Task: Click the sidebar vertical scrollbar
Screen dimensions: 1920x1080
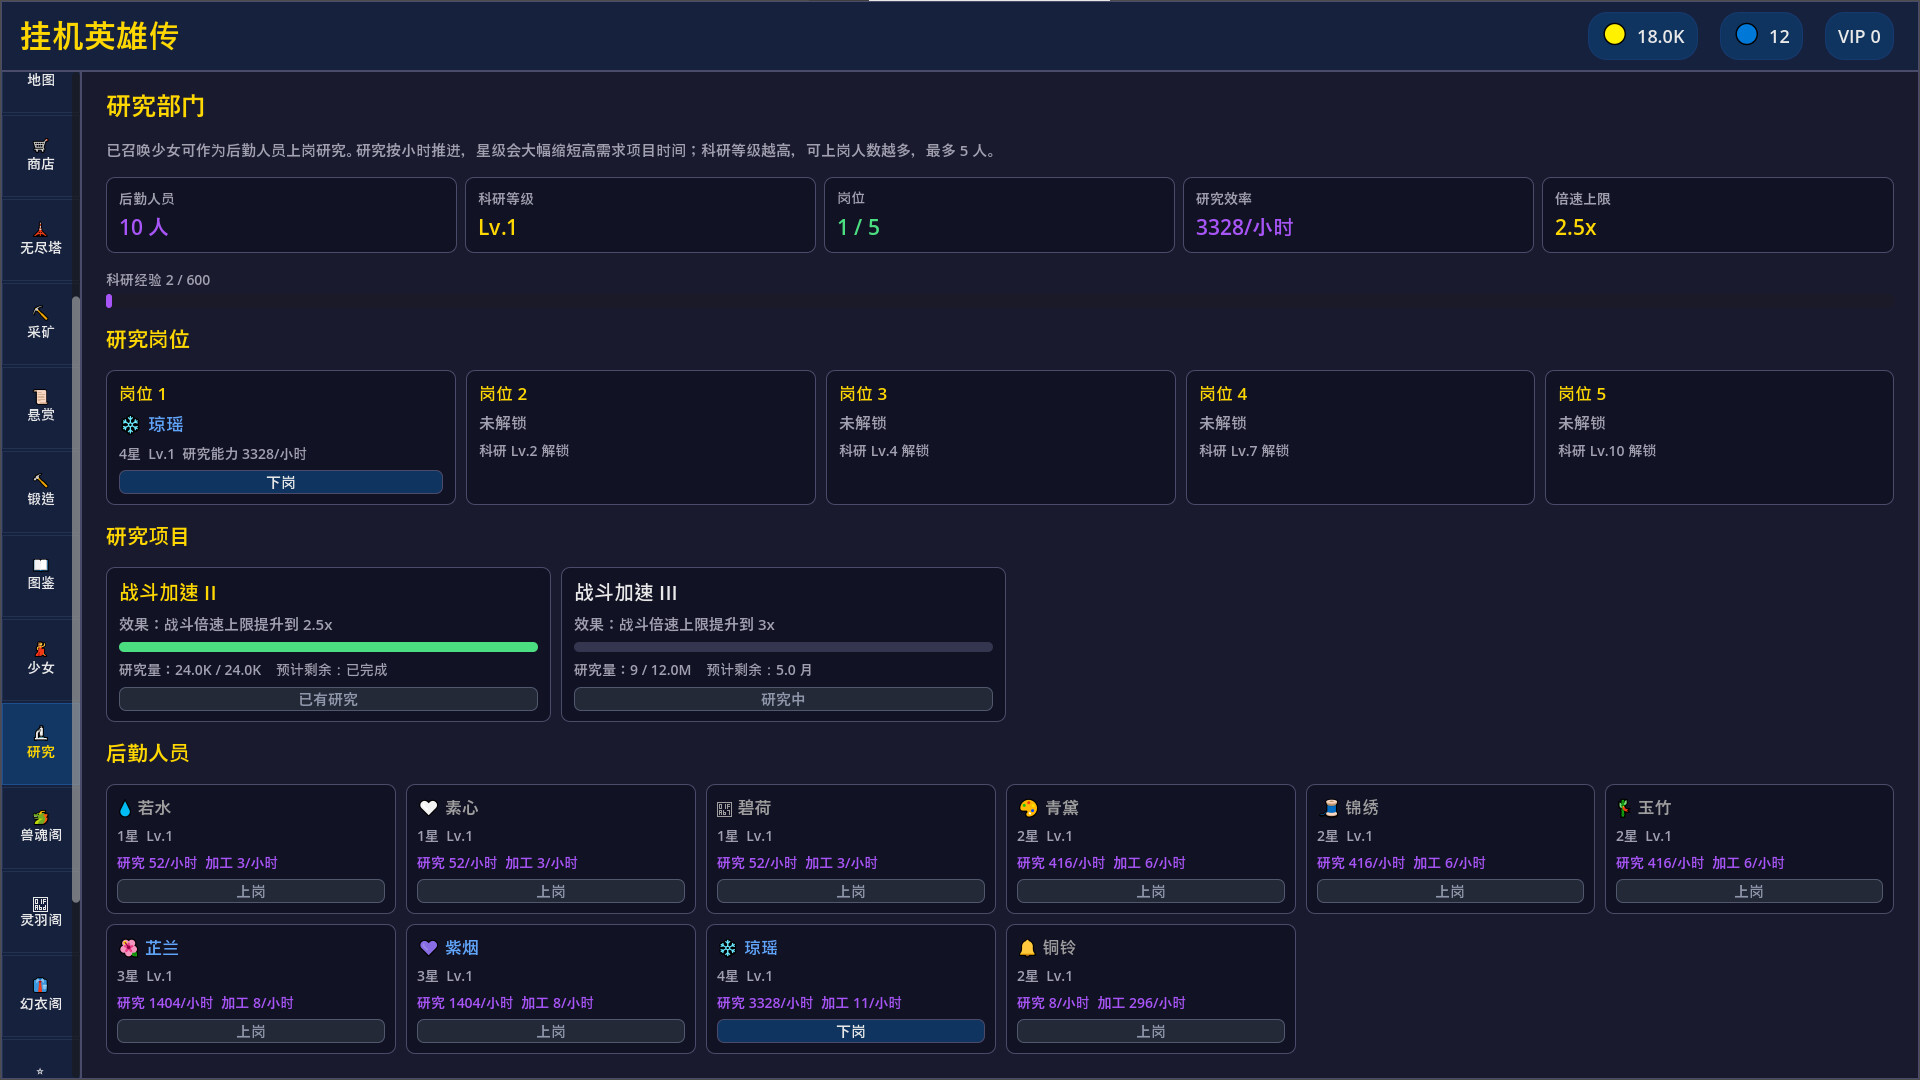Action: coord(76,600)
